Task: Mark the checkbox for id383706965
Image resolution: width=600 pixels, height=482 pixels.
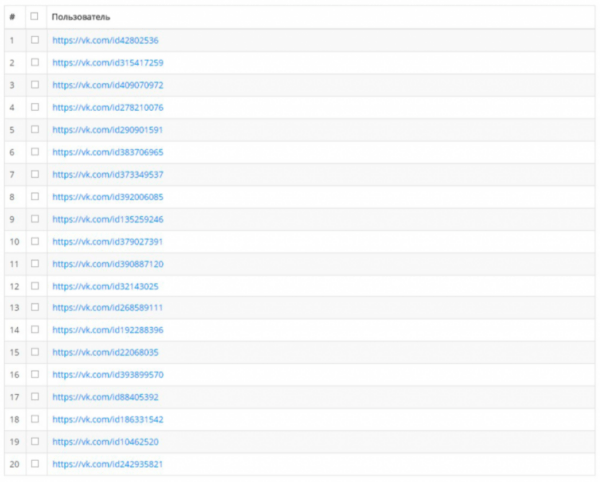Action: pyautogui.click(x=35, y=151)
